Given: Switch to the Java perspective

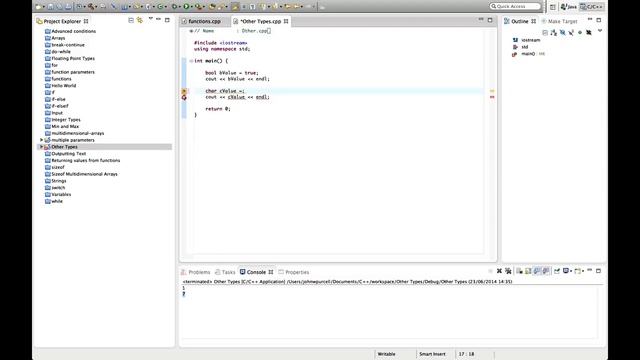Looking at the screenshot, I should pos(569,7).
